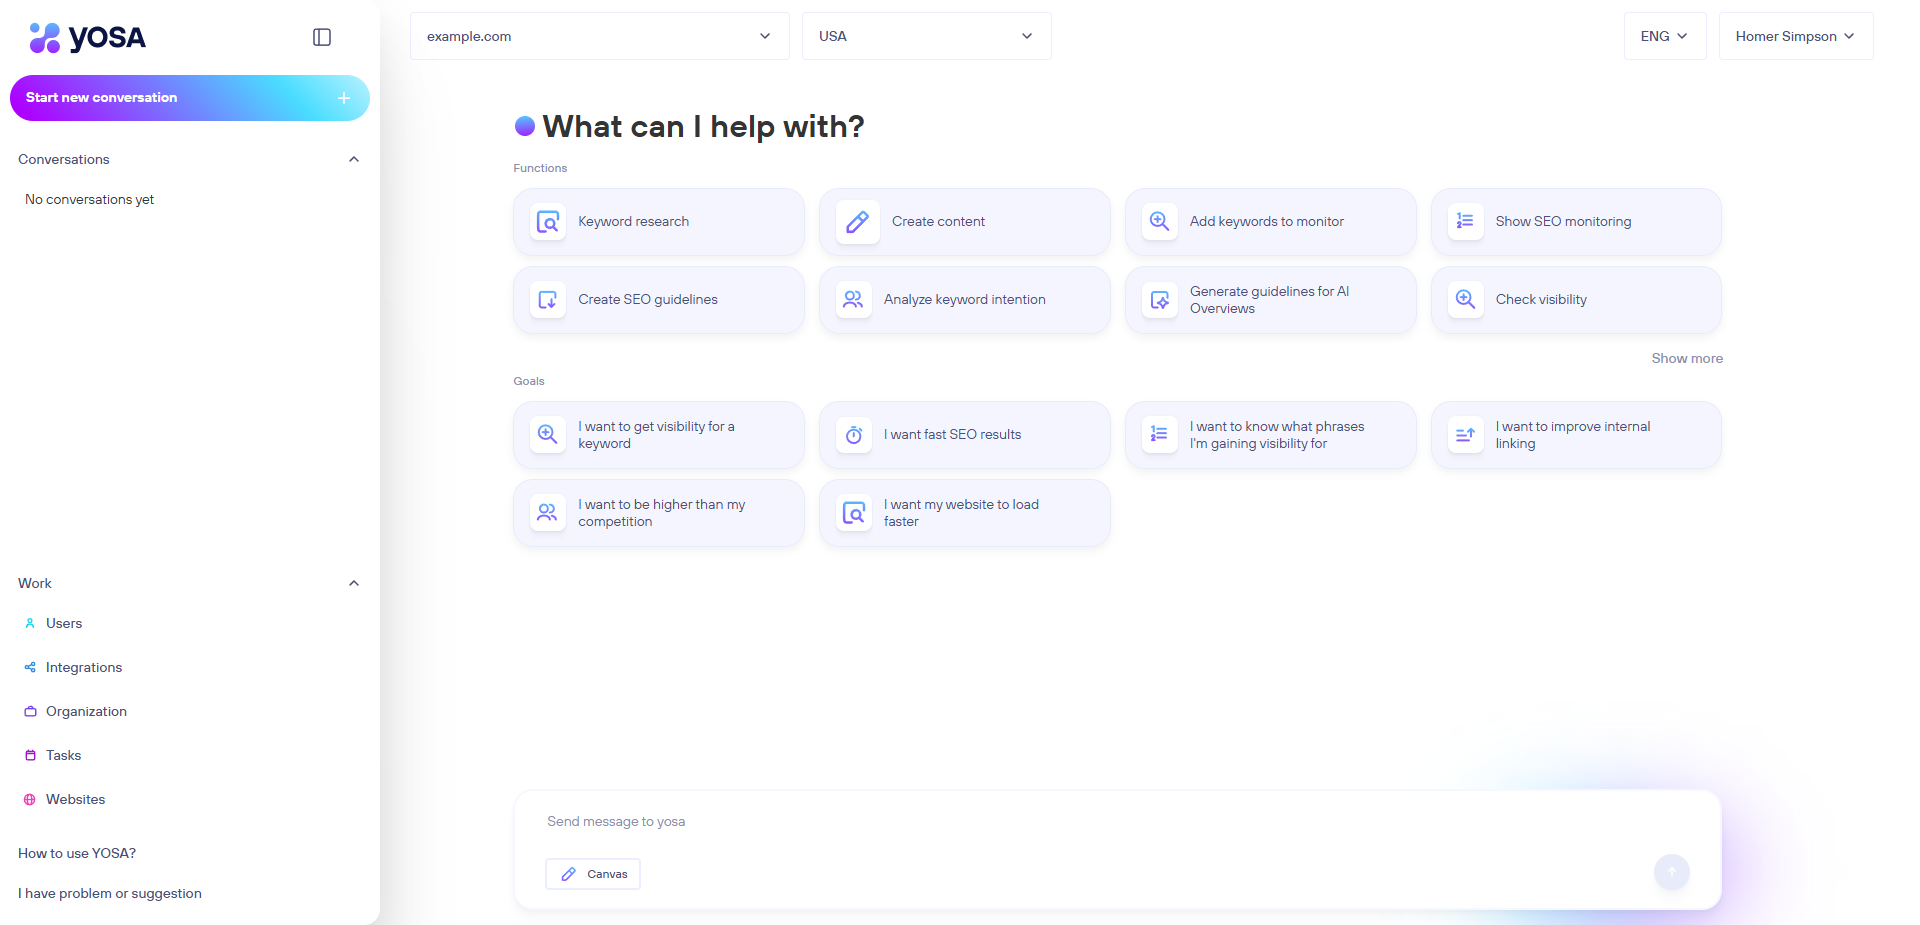Viewport: 1920px width, 925px height.
Task: Click the fast SEO results stopwatch icon
Action: [x=854, y=435]
